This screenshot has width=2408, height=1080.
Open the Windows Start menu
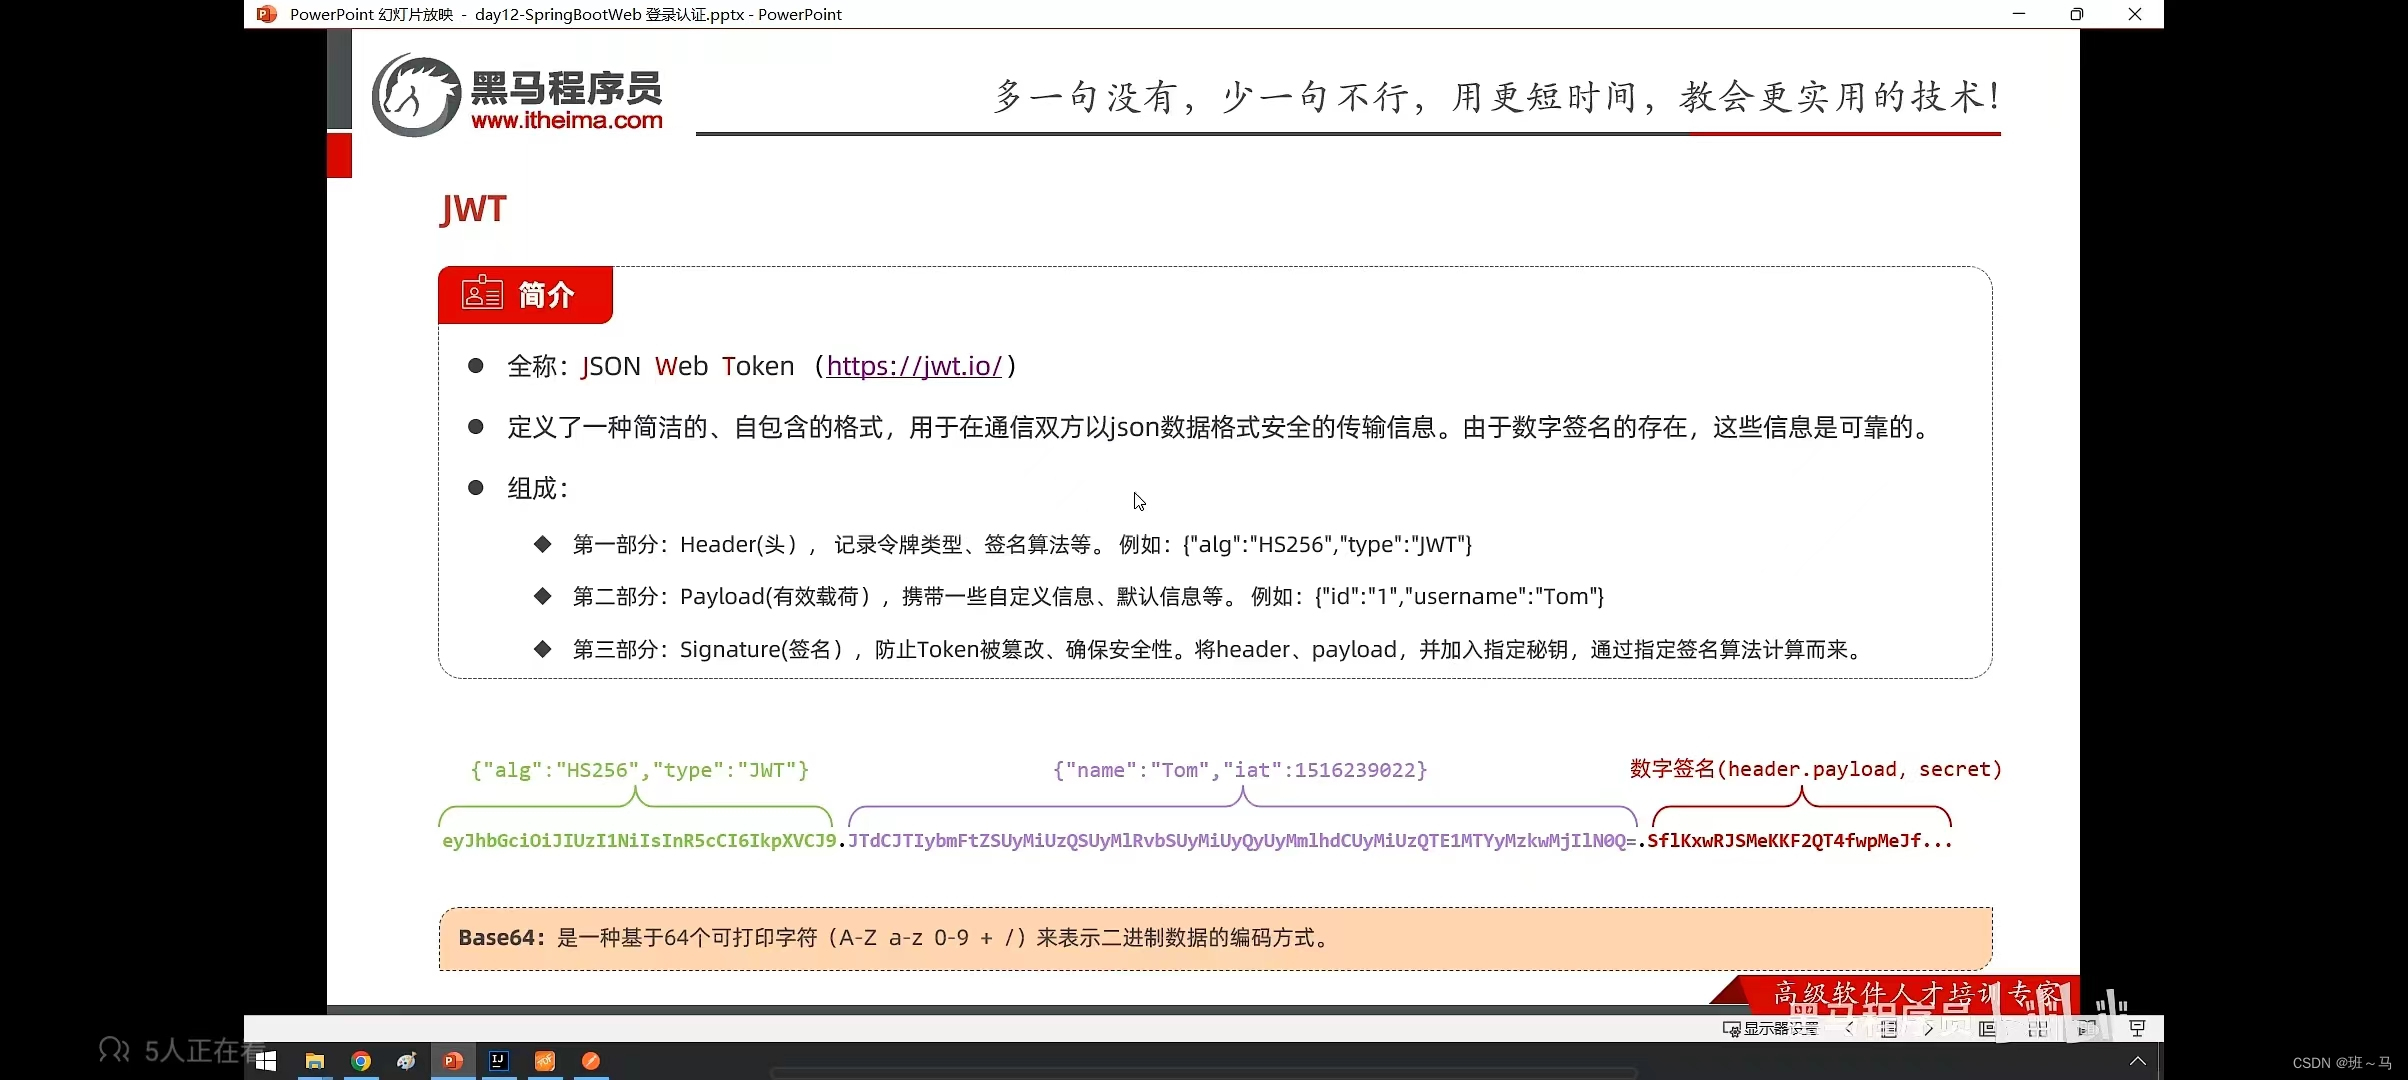265,1062
